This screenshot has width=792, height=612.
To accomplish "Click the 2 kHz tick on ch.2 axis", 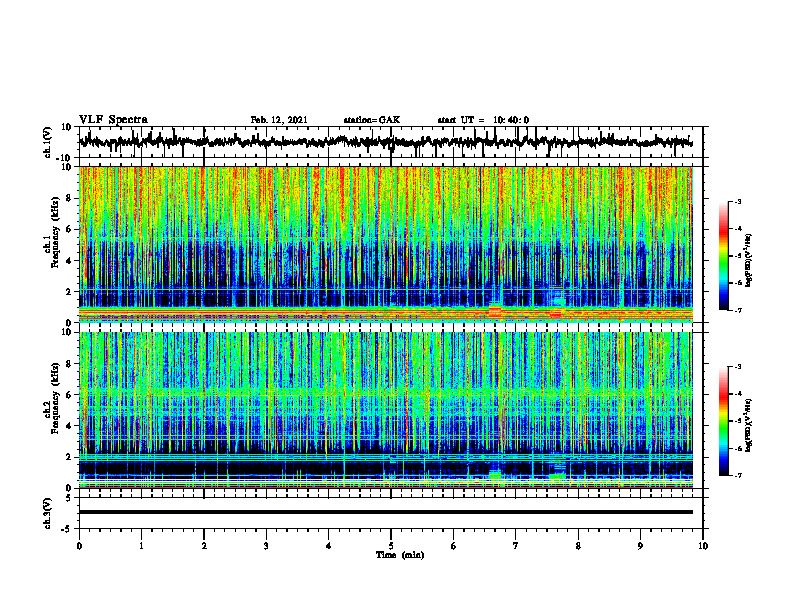I will [69, 457].
